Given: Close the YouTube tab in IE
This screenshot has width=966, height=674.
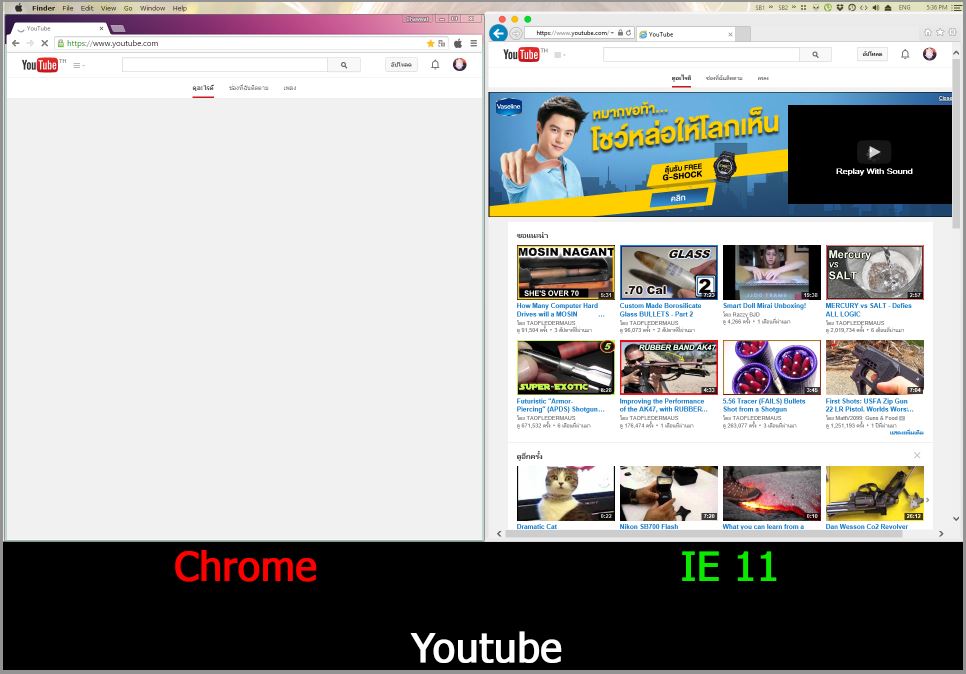Looking at the screenshot, I should (731, 35).
